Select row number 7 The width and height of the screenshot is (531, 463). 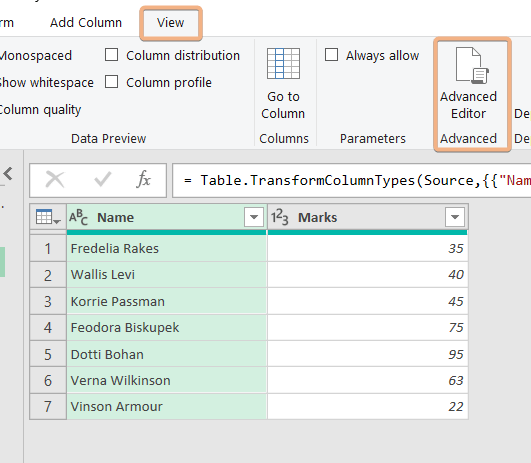(48, 406)
